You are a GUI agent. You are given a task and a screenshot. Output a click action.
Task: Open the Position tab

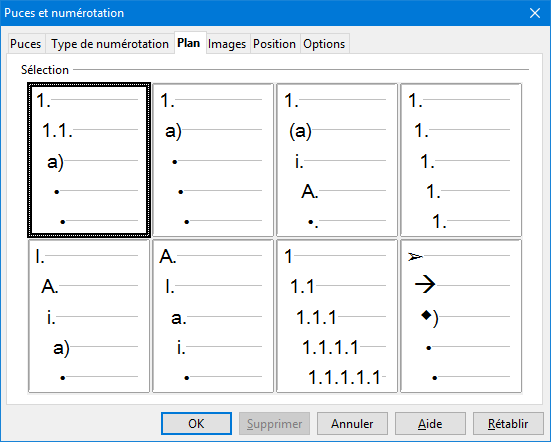pyautogui.click(x=274, y=44)
